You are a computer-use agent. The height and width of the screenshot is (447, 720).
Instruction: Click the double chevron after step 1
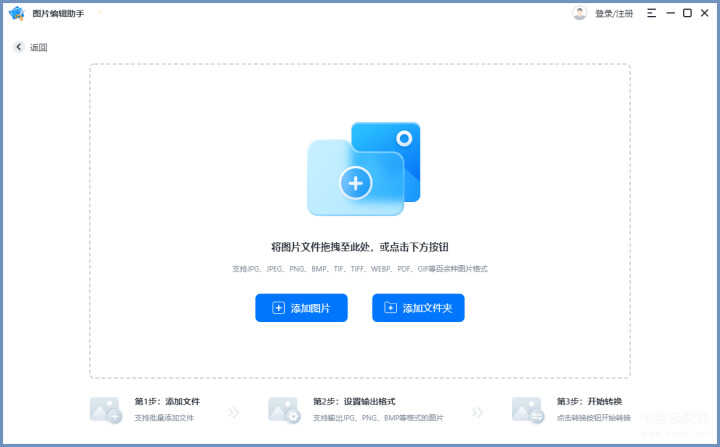point(233,412)
